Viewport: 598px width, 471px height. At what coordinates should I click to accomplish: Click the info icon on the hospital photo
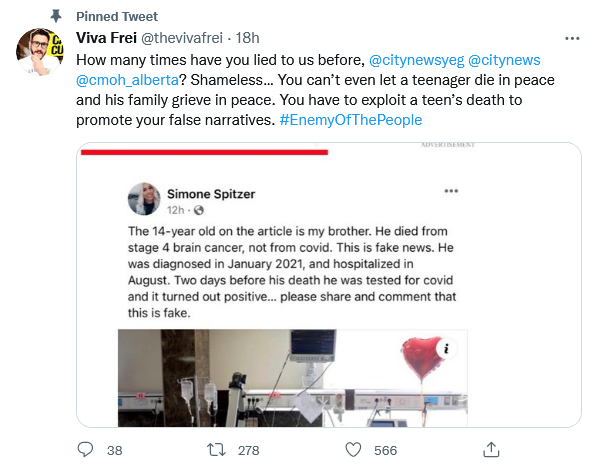[447, 348]
